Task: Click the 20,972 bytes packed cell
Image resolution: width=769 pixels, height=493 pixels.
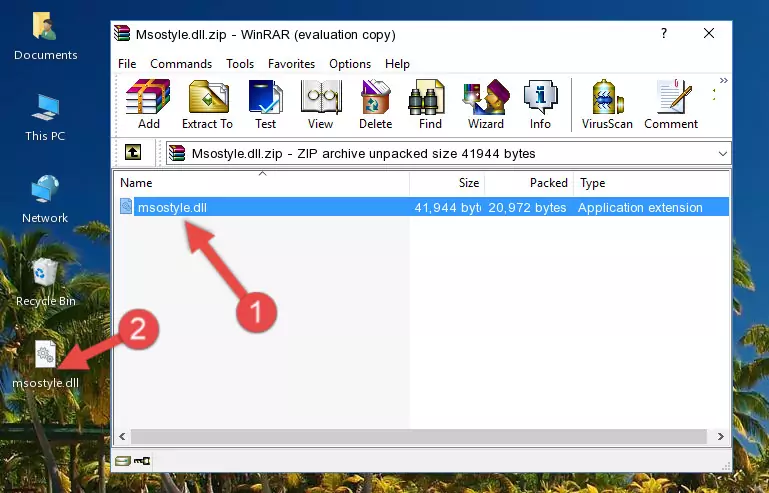Action: pos(527,208)
